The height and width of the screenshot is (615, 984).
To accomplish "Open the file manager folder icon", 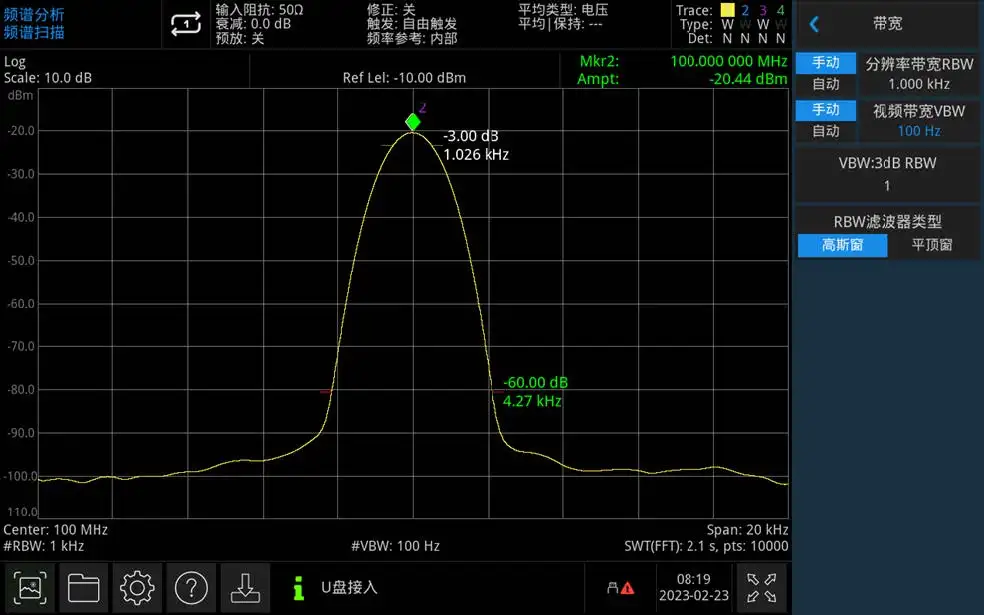I will click(x=83, y=588).
